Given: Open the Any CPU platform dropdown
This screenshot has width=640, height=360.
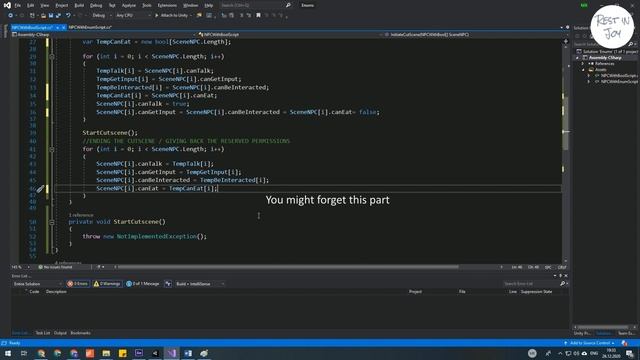Looking at the screenshot, I should point(133,16).
